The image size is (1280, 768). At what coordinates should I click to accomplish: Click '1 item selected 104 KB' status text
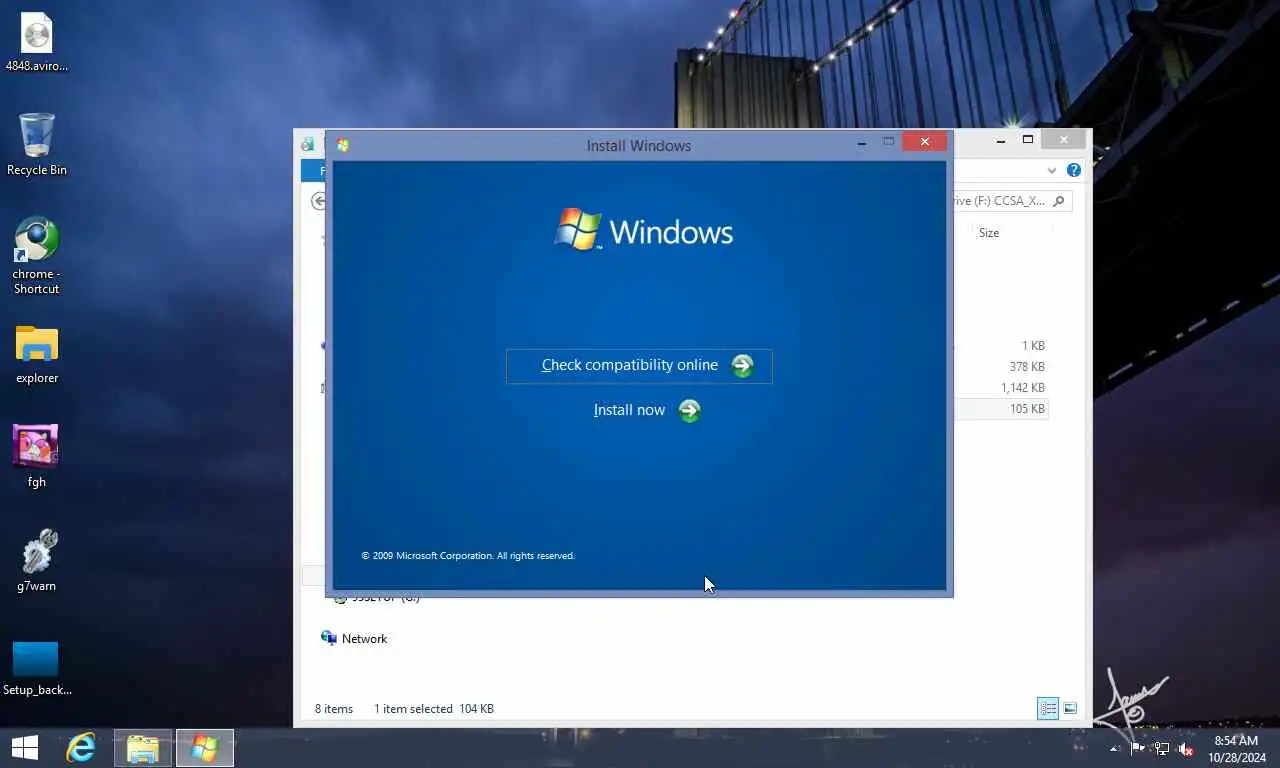click(x=434, y=709)
